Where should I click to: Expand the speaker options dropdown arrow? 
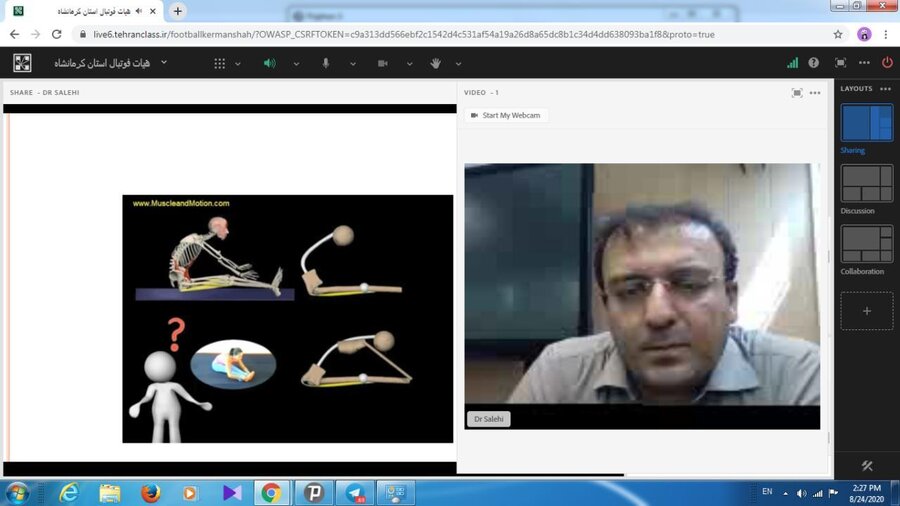(x=296, y=63)
